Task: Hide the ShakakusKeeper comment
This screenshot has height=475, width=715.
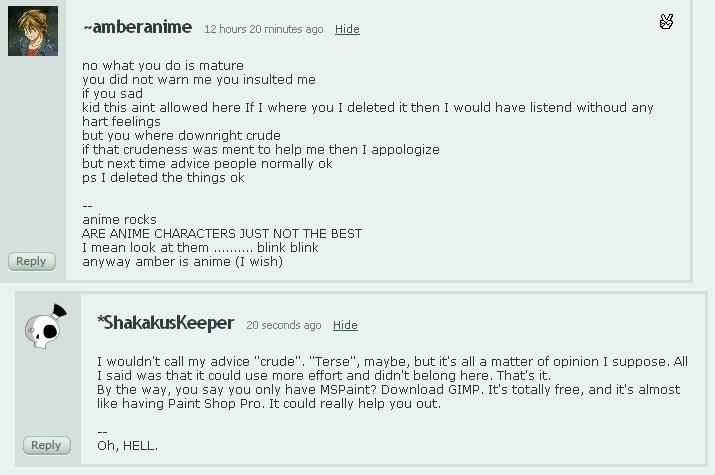Action: pos(345,326)
